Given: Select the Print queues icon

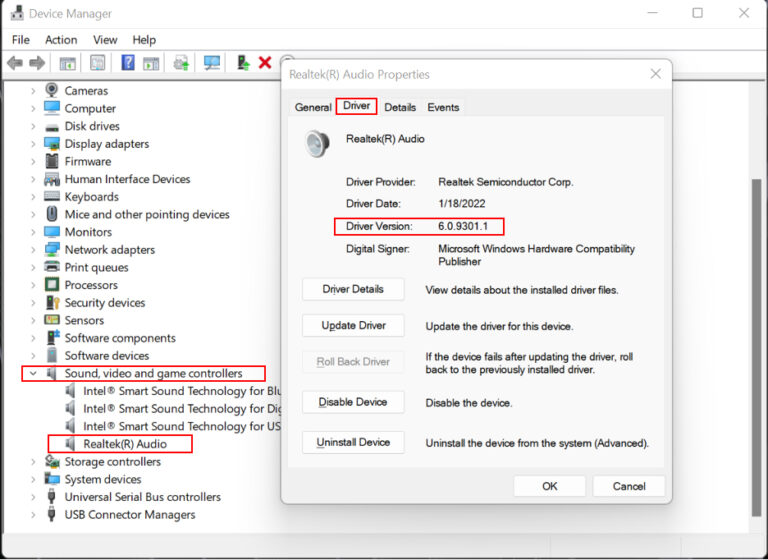Looking at the screenshot, I should (51, 267).
